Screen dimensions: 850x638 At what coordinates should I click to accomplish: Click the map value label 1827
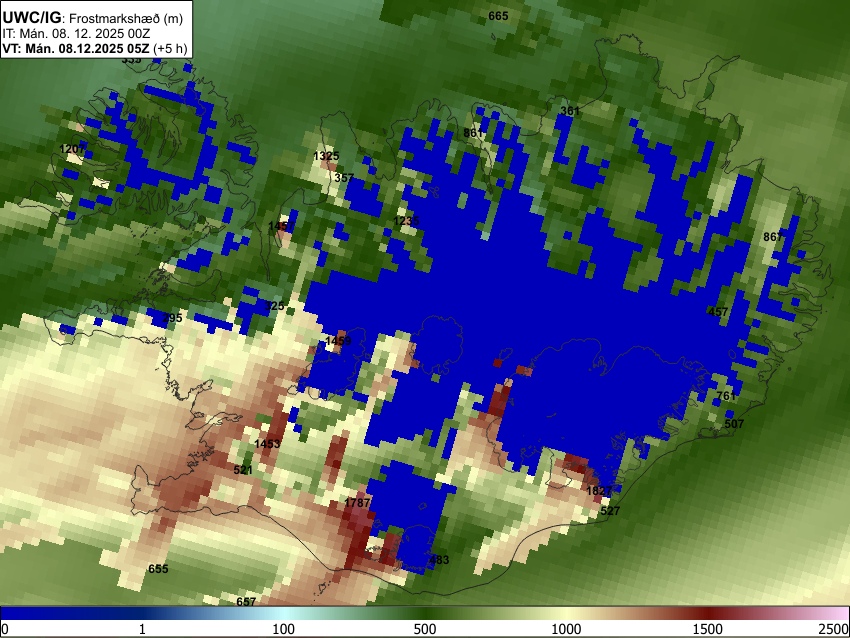click(x=600, y=491)
